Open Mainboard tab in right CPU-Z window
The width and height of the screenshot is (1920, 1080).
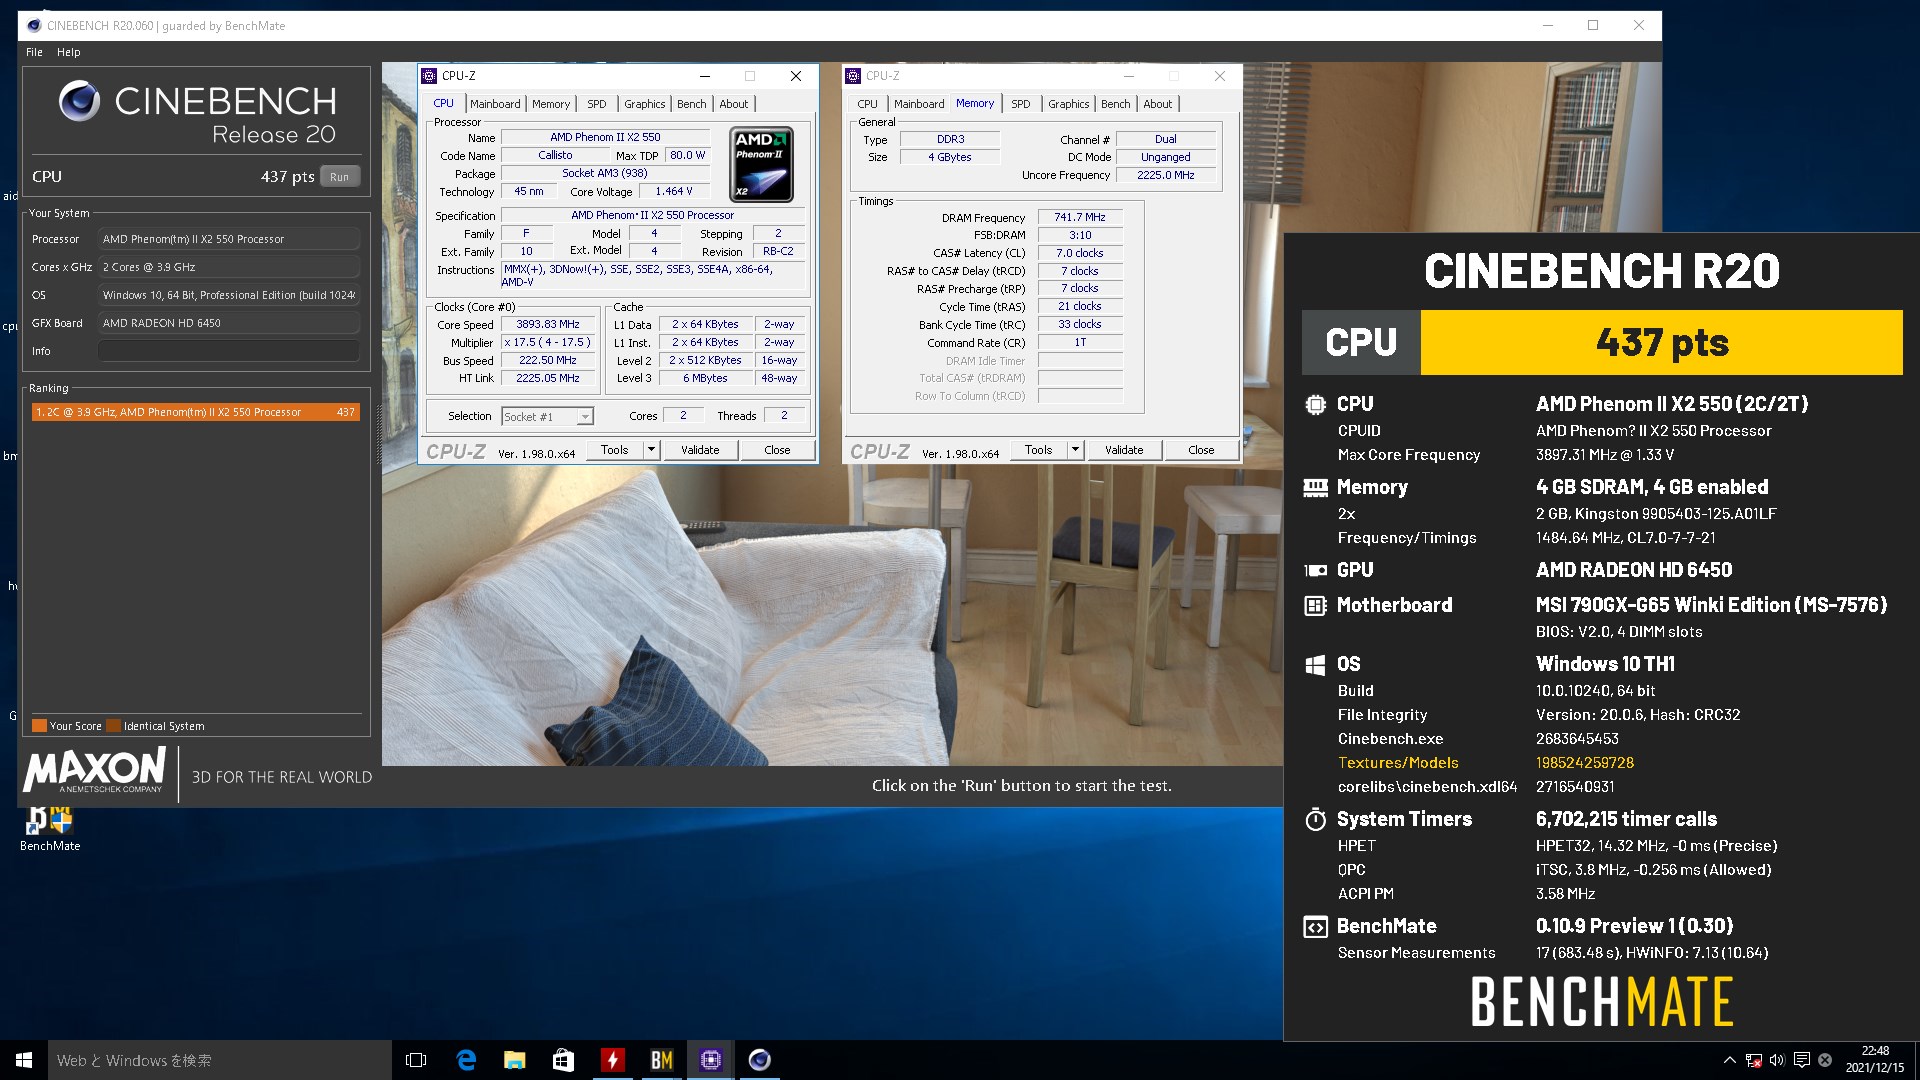click(x=919, y=104)
